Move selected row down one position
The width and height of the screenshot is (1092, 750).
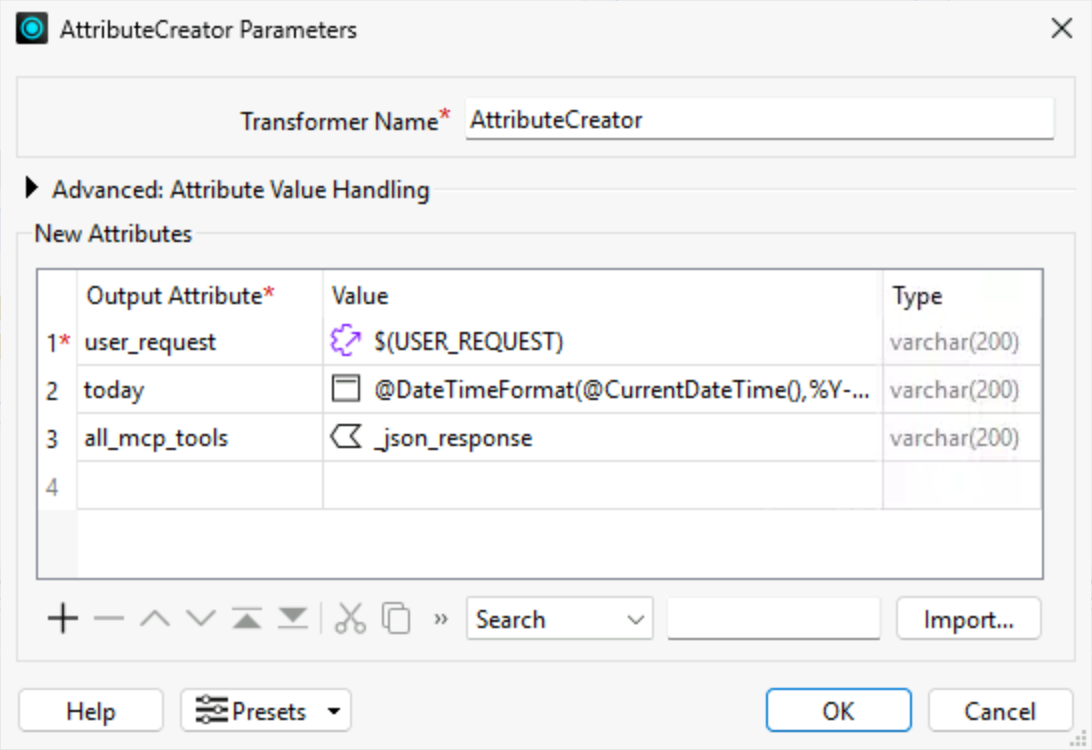click(x=201, y=618)
